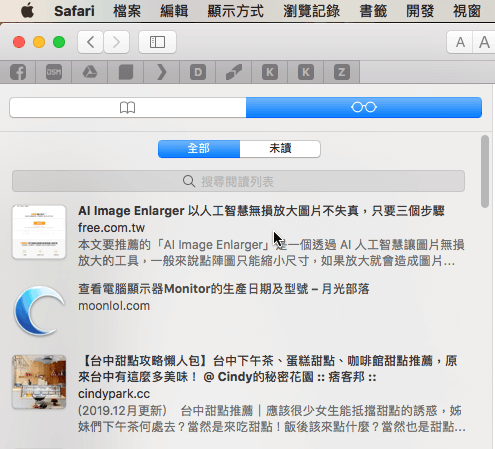Screen dimensions: 495x449
Task: Open the 開發 menu
Action: click(420, 11)
